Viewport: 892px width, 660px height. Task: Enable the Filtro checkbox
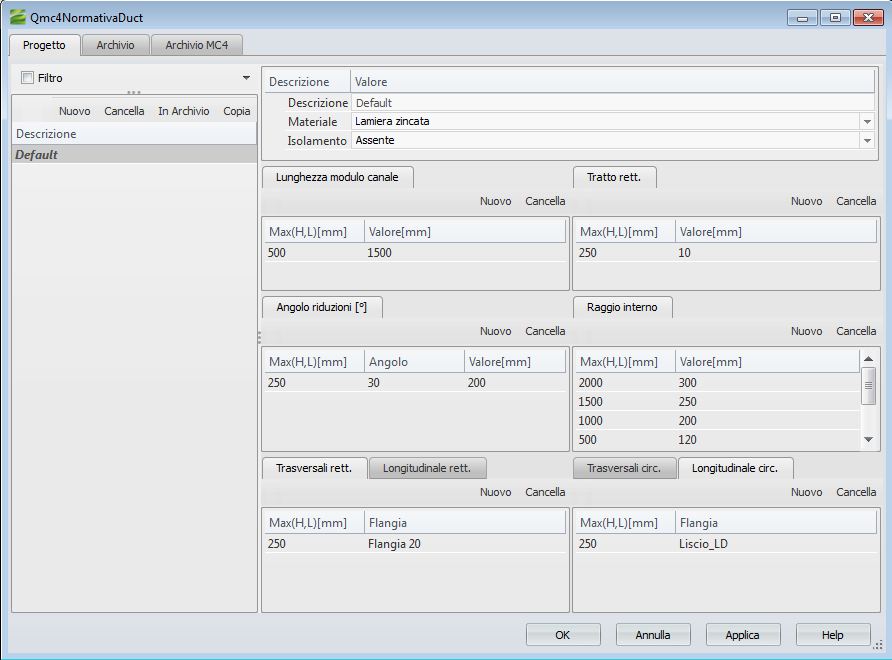pos(28,78)
